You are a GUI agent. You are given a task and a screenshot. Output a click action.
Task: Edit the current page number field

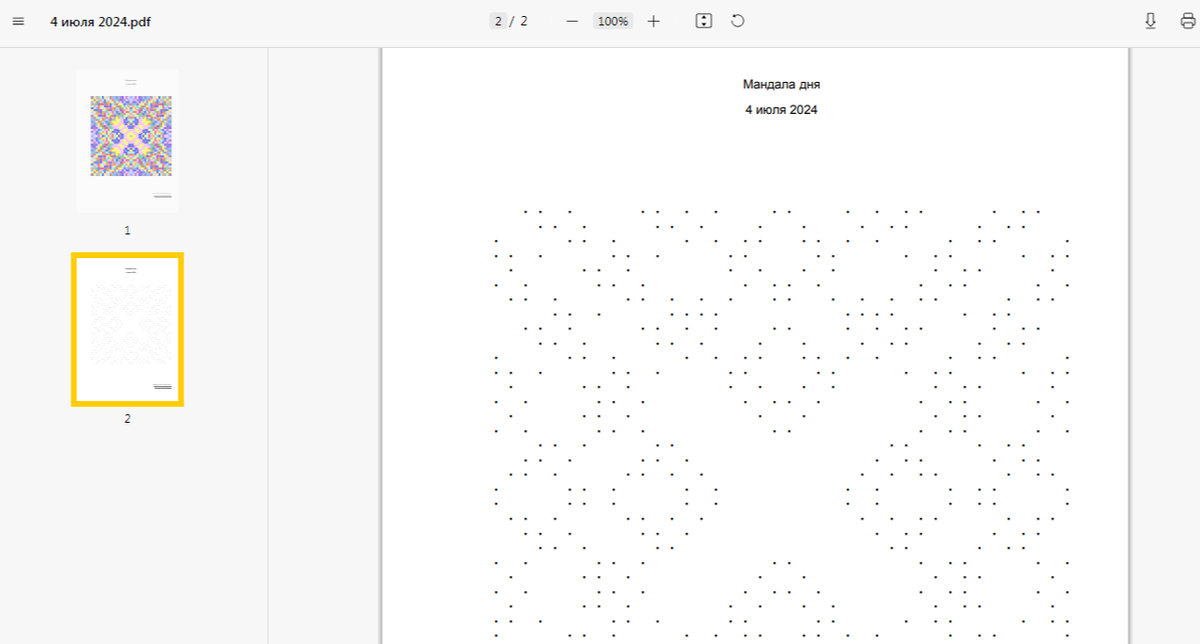(x=497, y=21)
